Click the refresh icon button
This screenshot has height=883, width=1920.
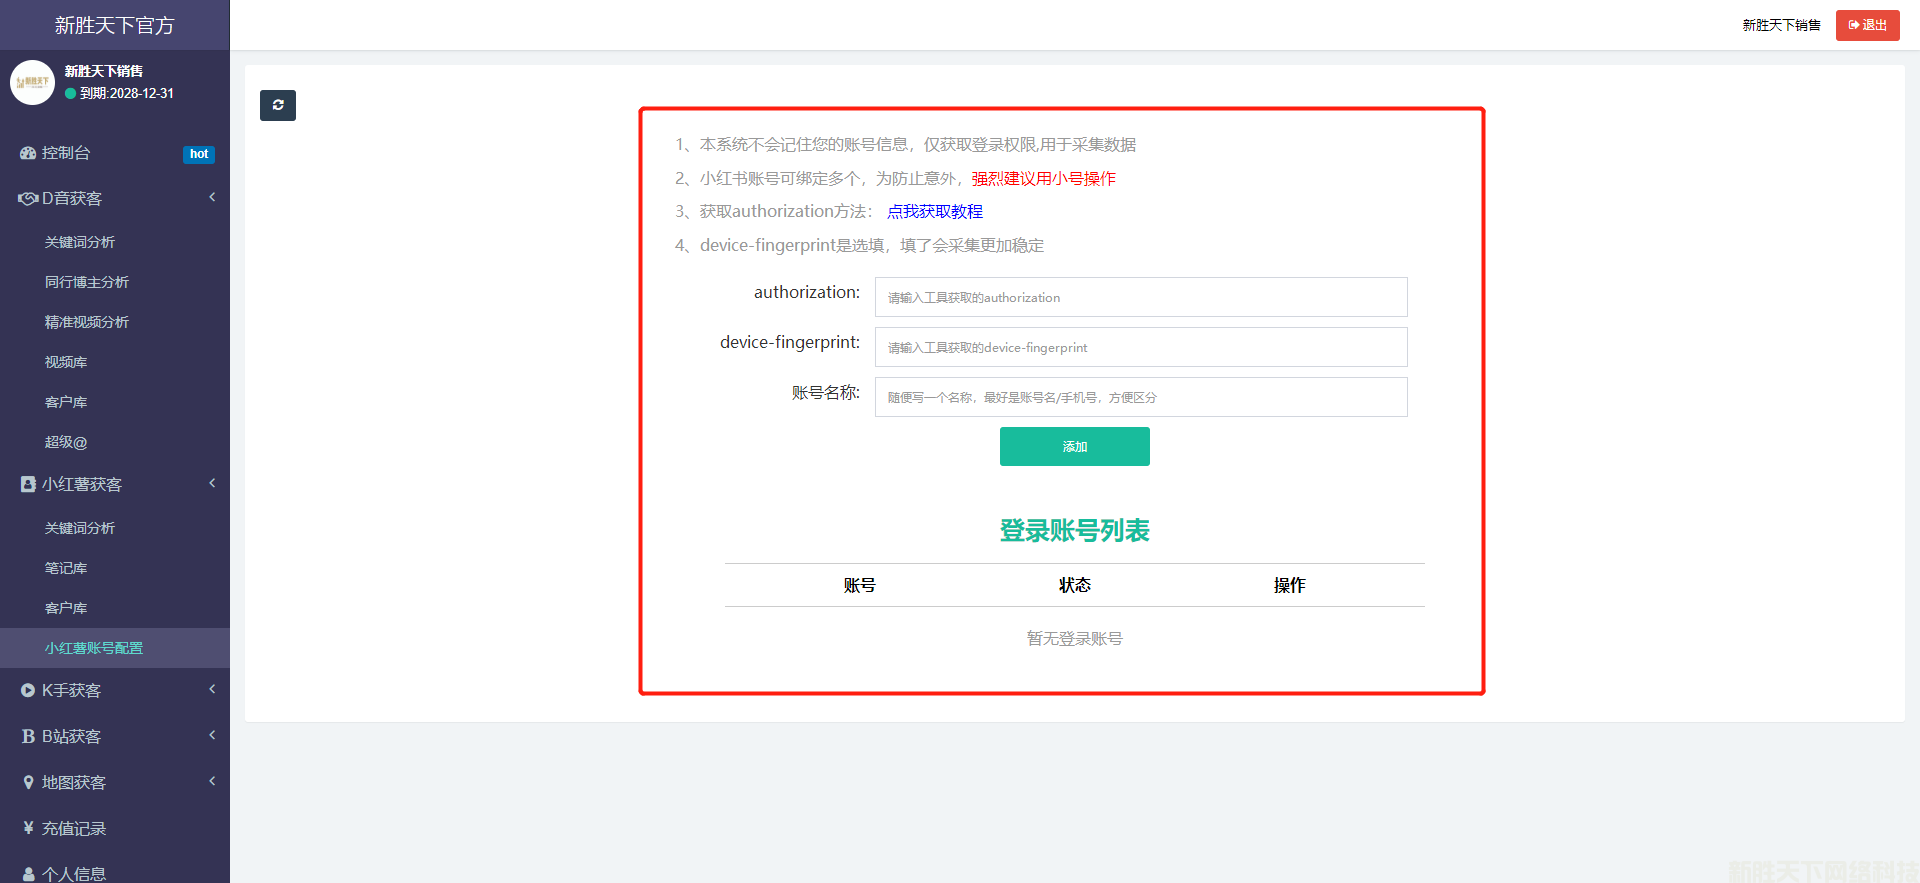(x=278, y=105)
